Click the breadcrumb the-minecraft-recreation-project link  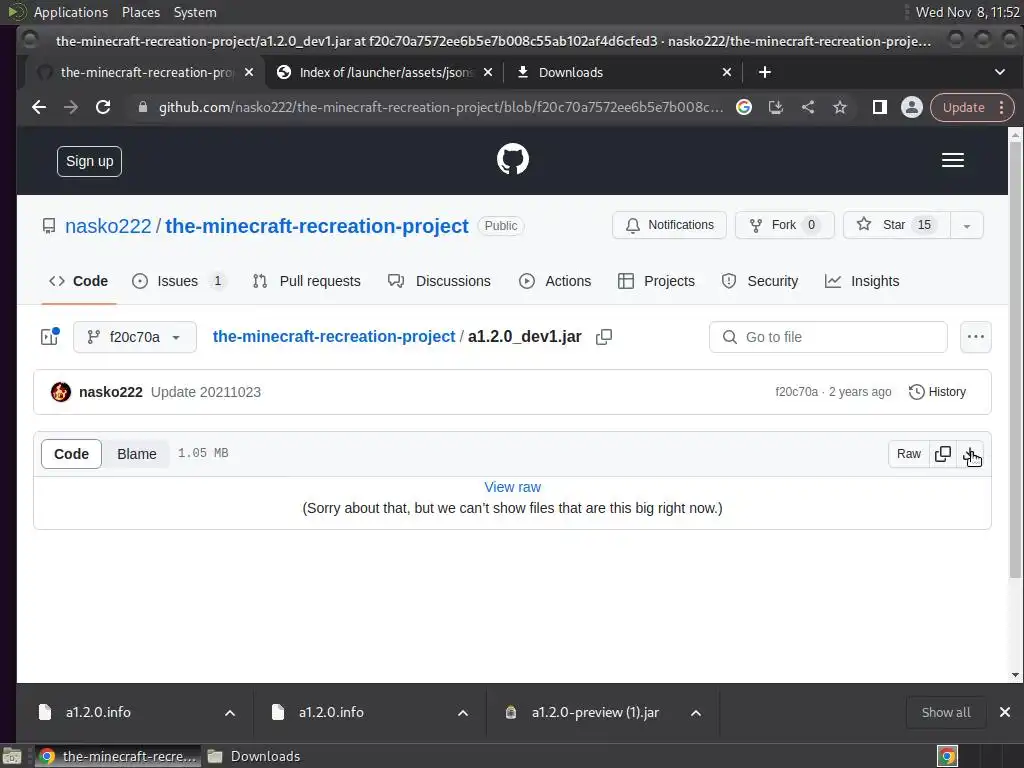tap(334, 336)
